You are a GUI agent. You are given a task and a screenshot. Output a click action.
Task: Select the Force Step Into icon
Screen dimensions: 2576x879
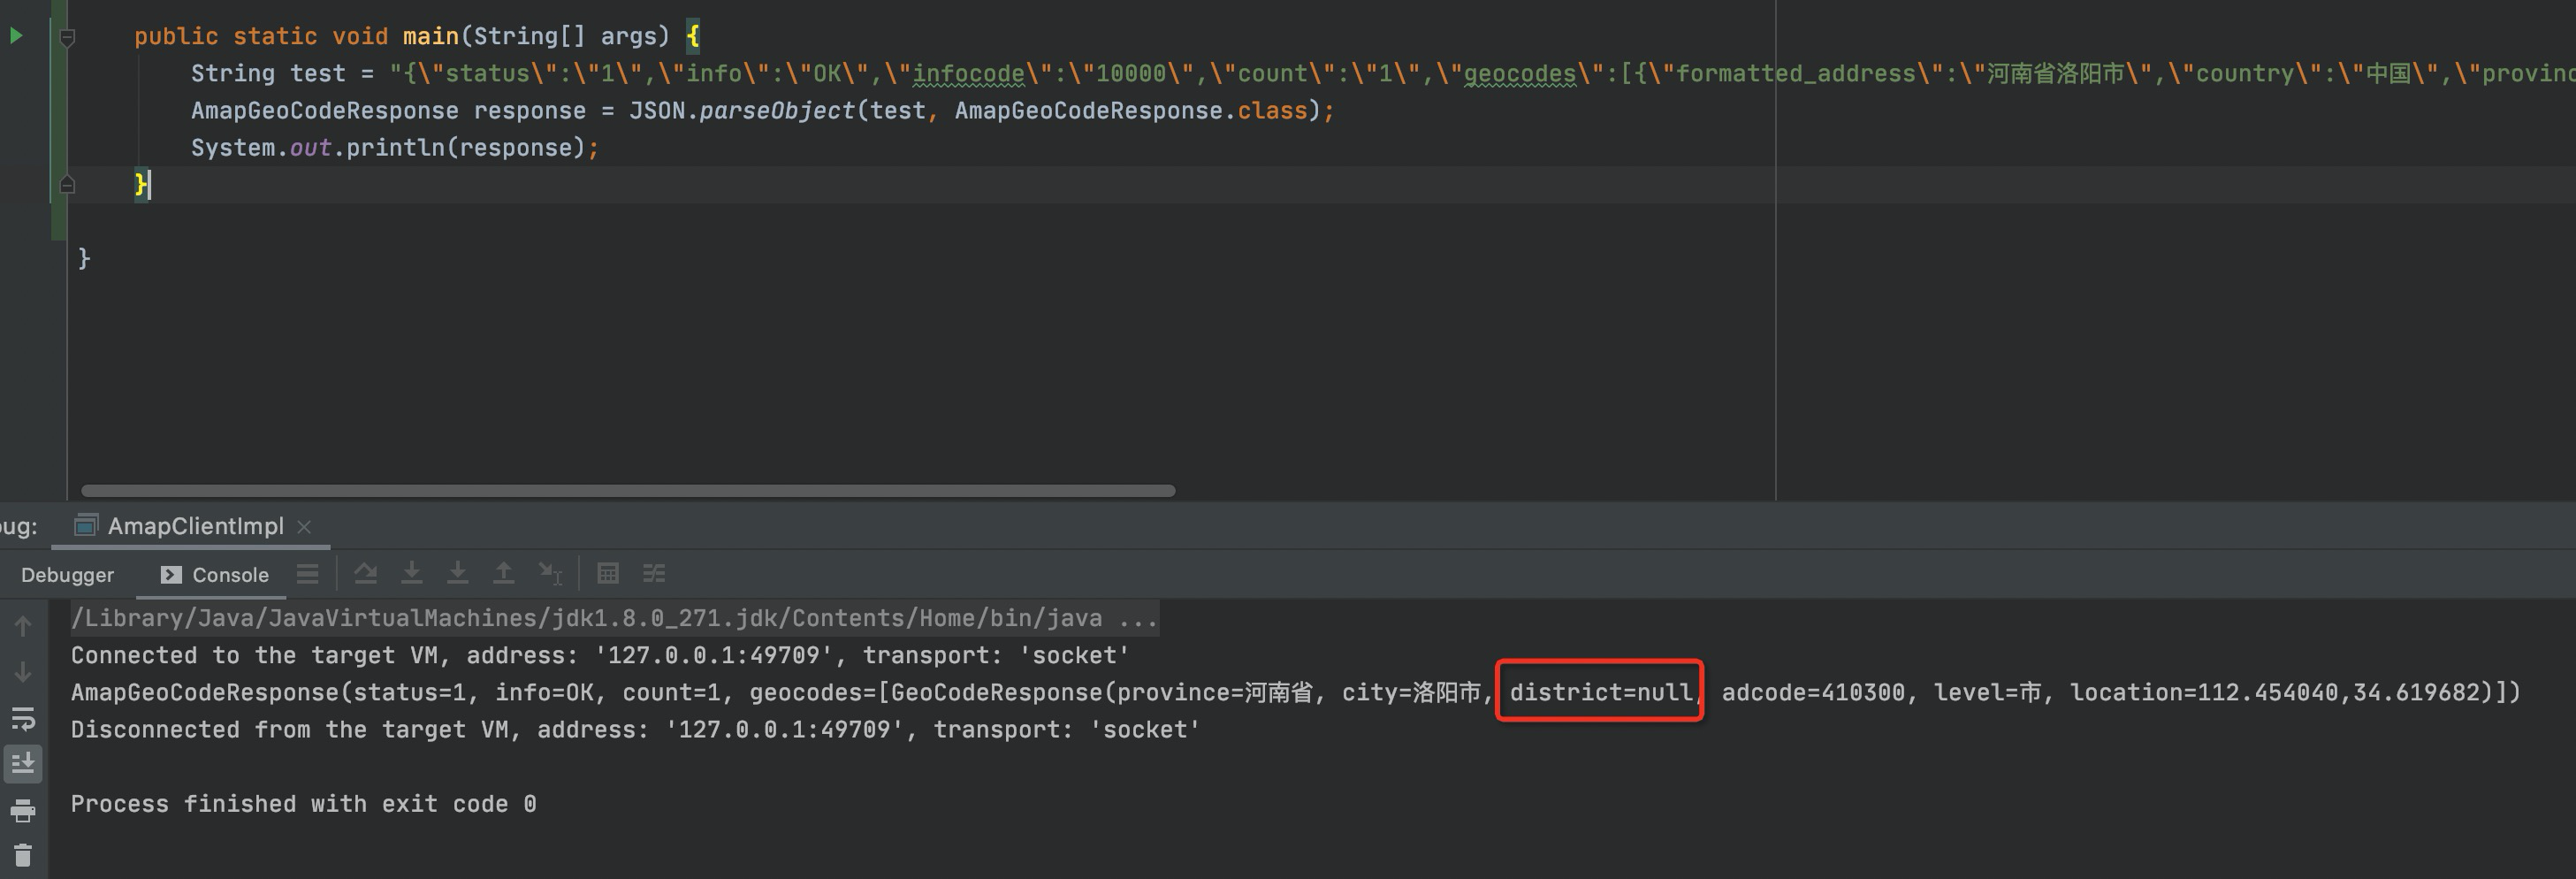pyautogui.click(x=458, y=573)
